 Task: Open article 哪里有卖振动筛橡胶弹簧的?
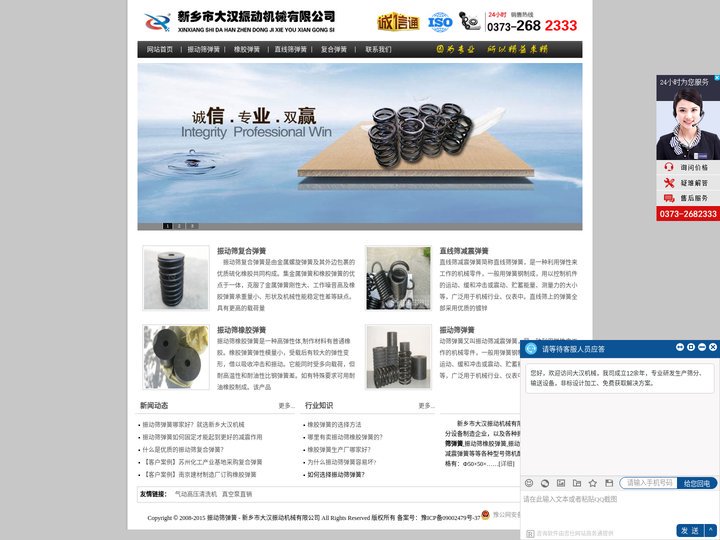coord(345,437)
